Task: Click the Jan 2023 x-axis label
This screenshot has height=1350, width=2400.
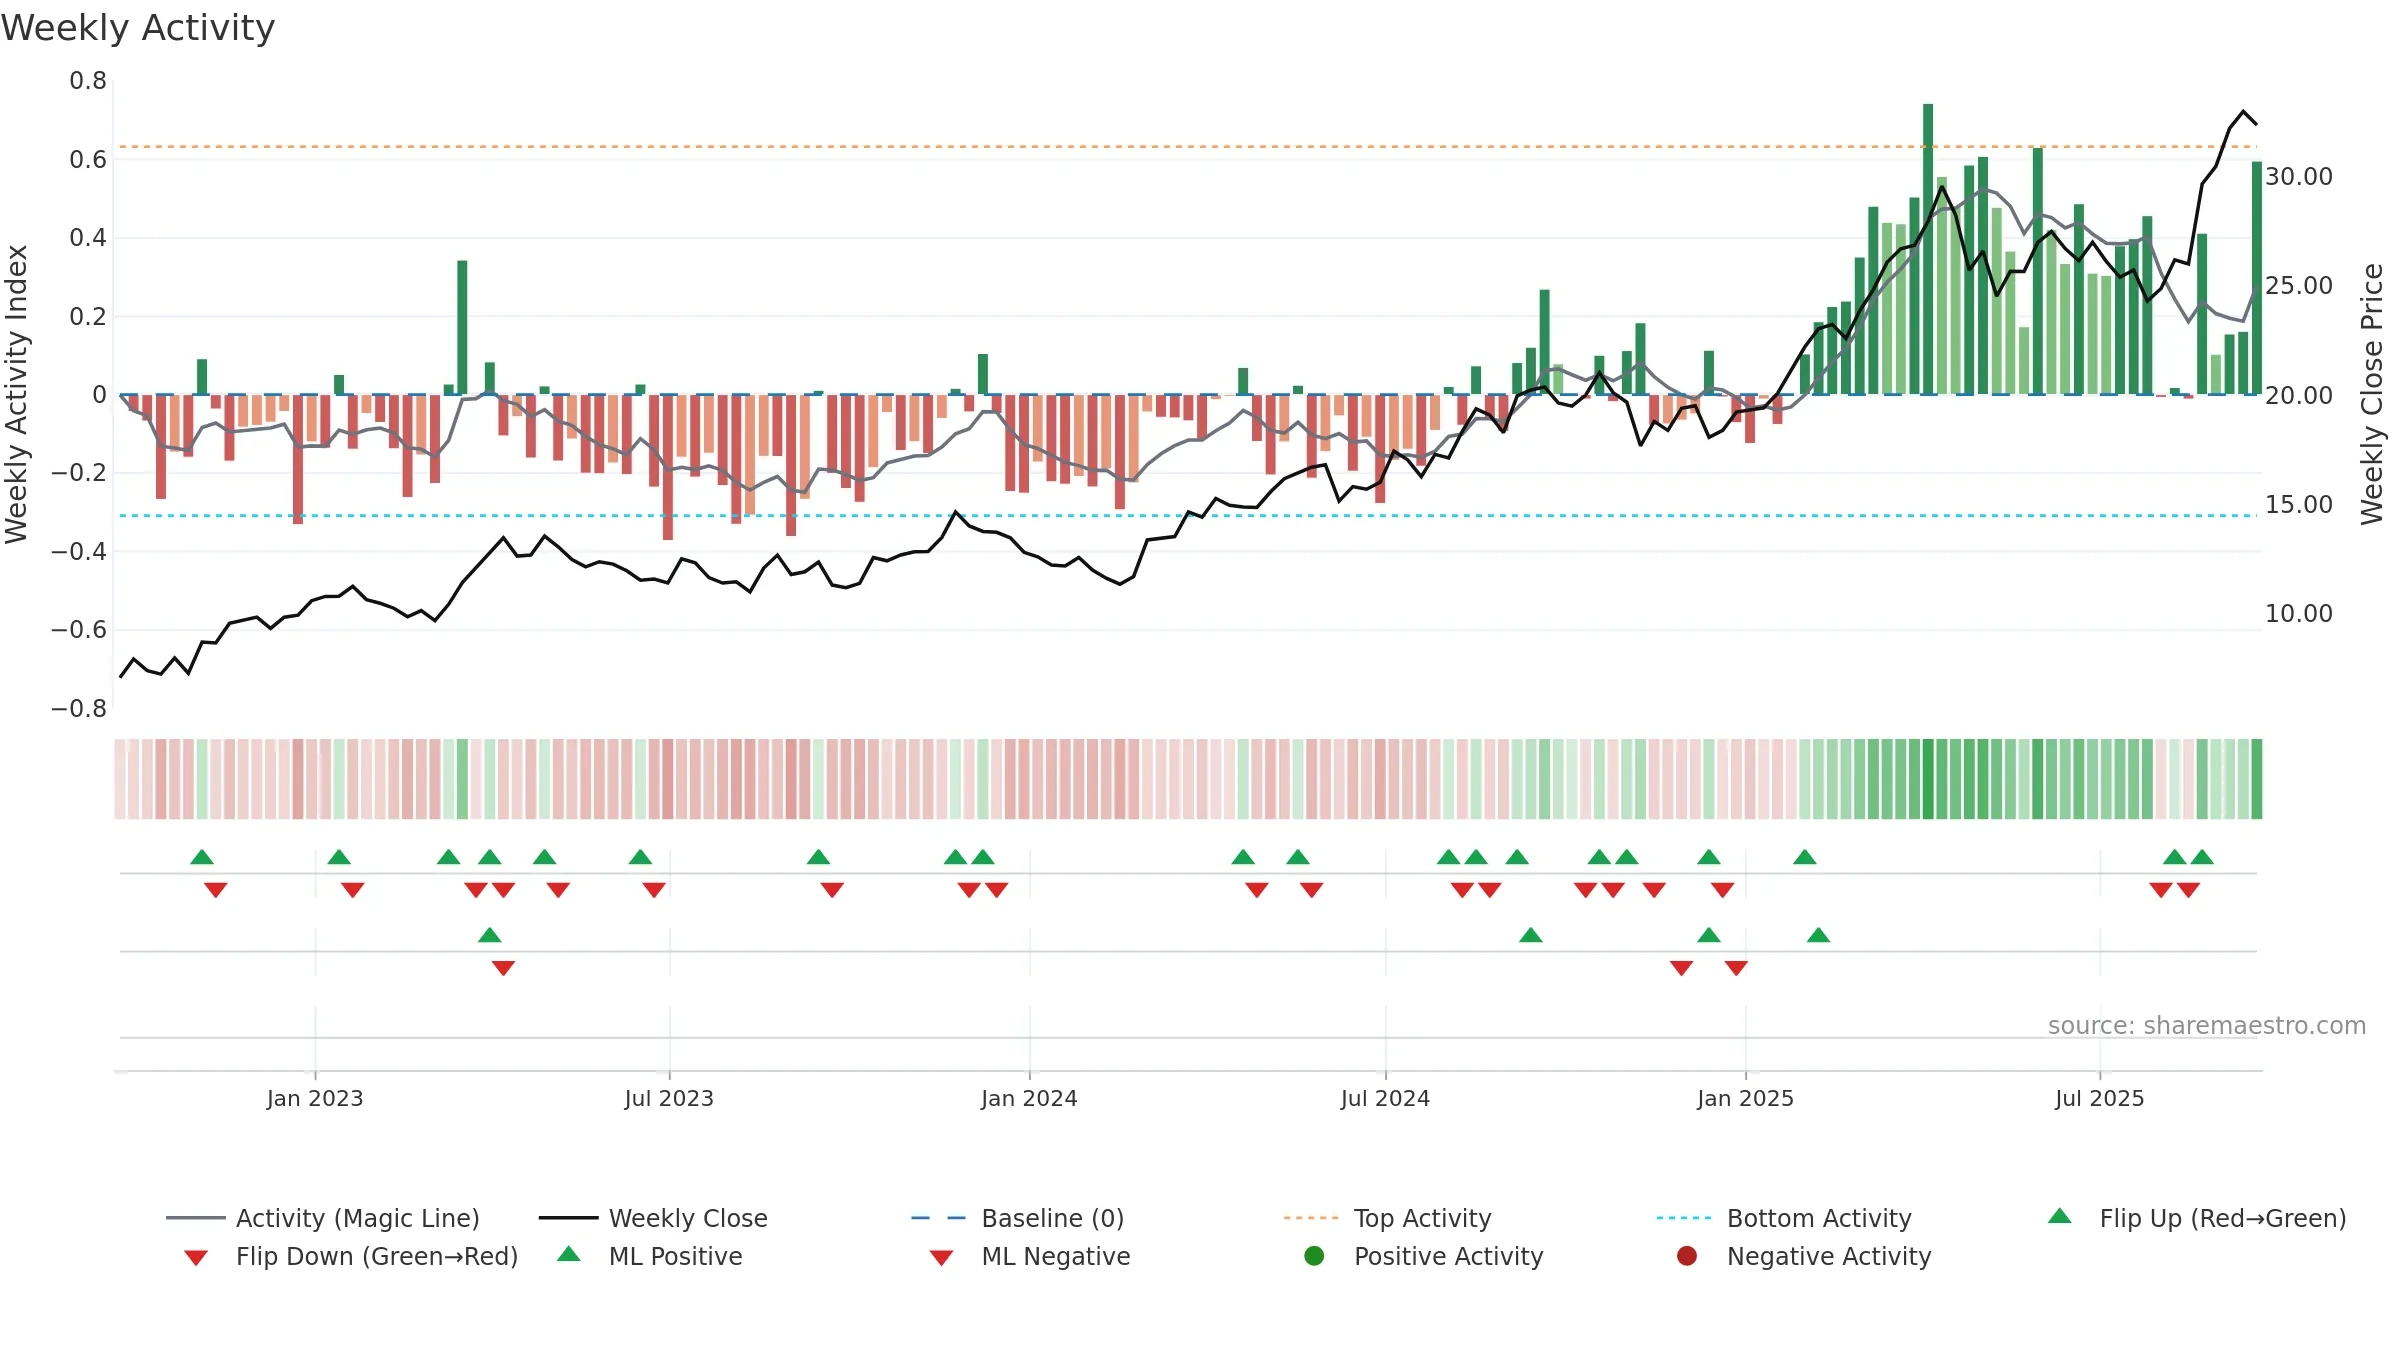Action: [x=315, y=1098]
